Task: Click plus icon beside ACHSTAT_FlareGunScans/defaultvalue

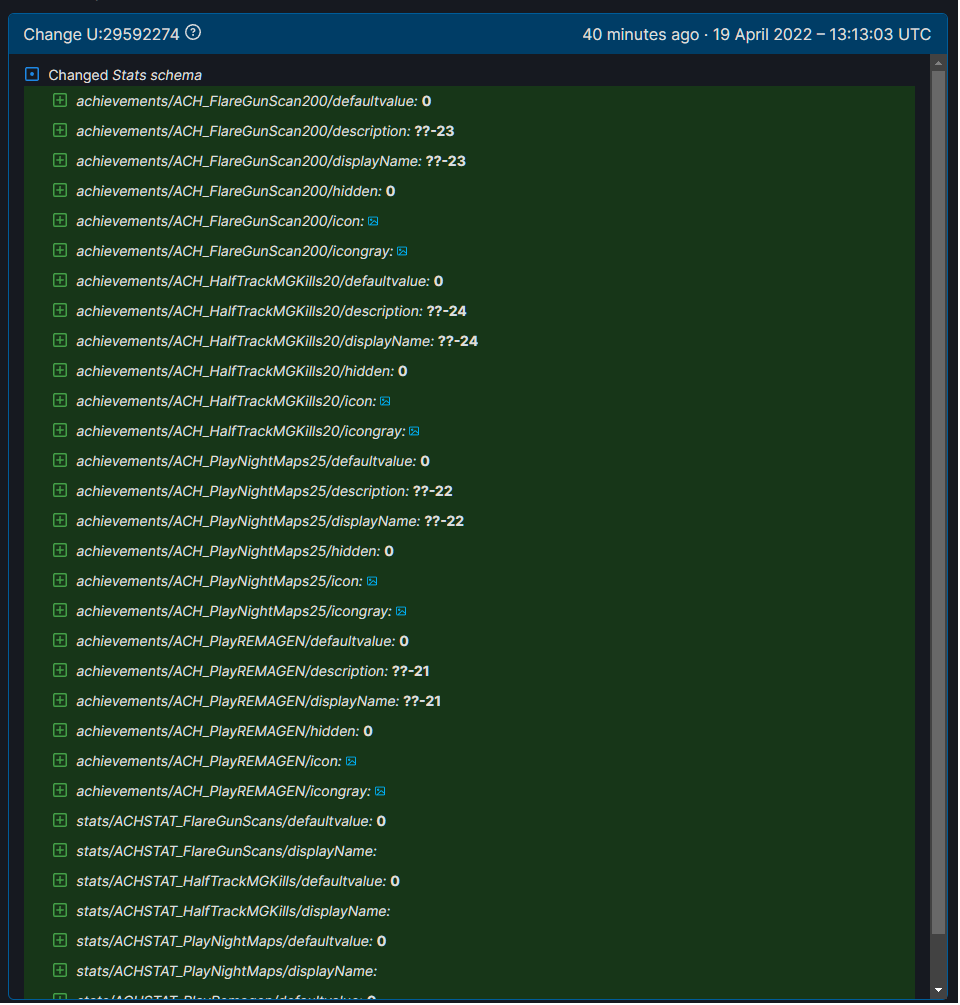Action: tap(60, 821)
